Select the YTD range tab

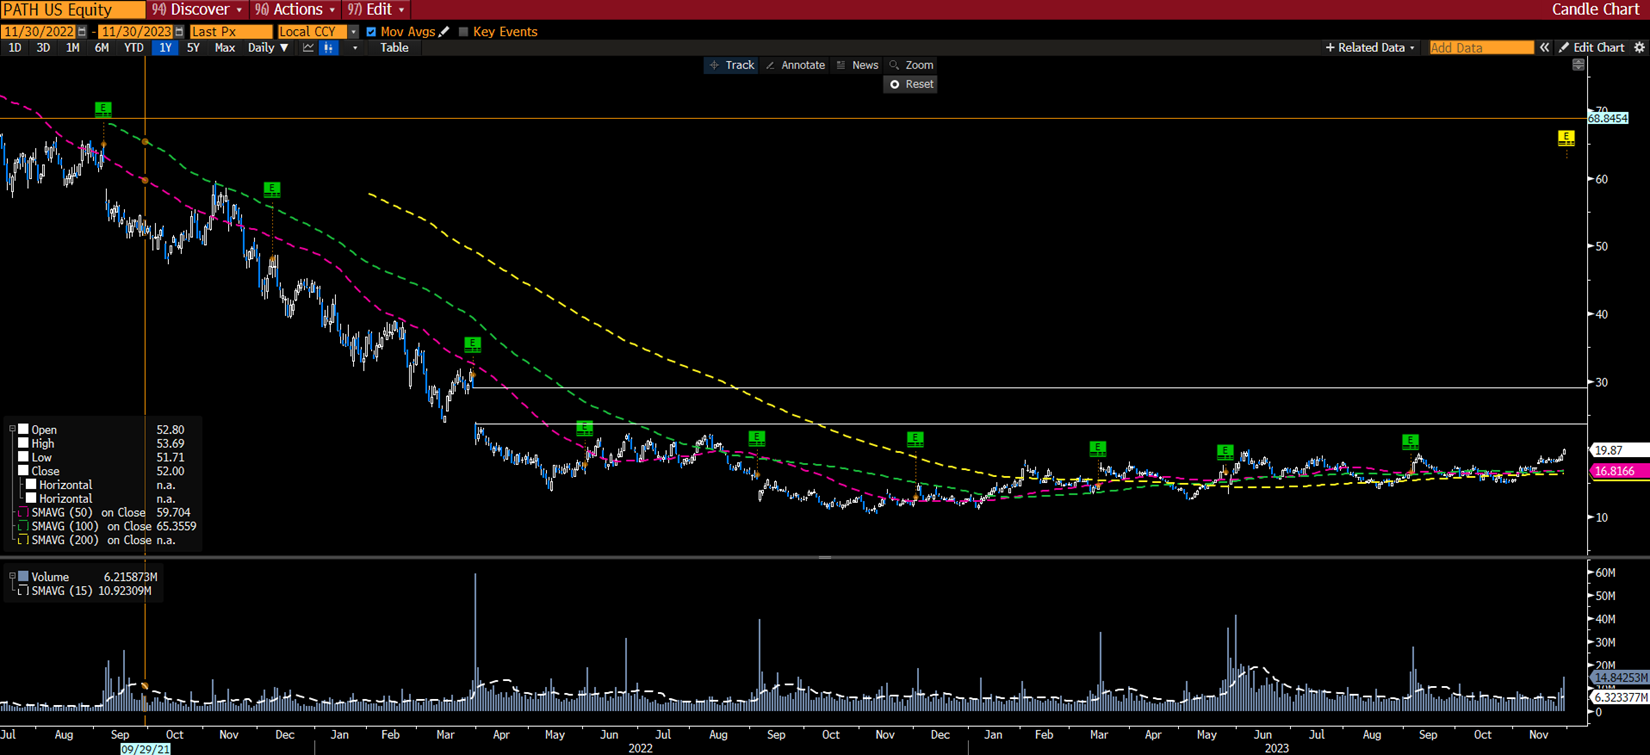133,48
